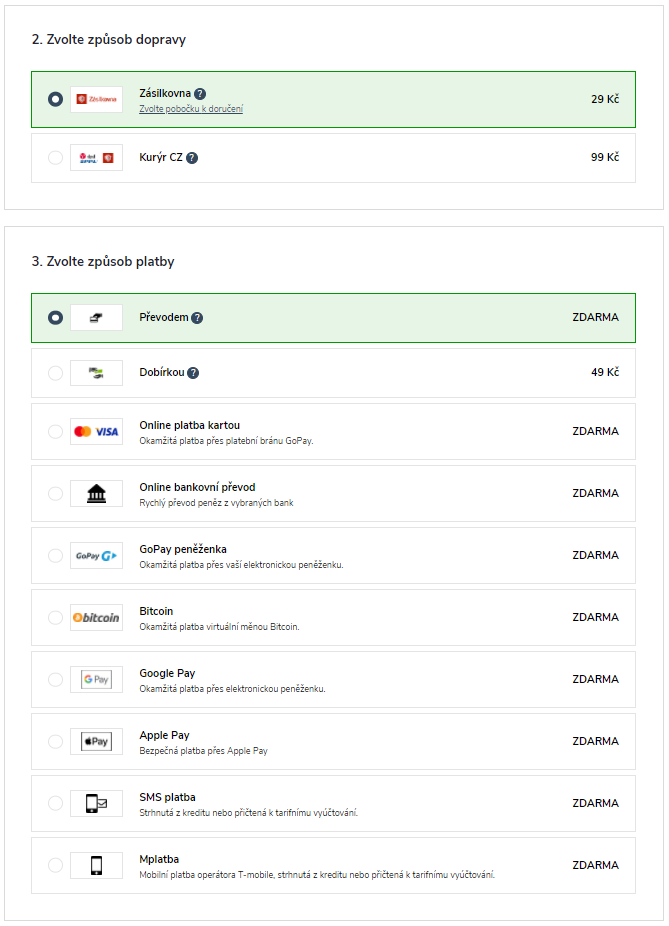Screen dimensions: 669x926
Task: Click the Zásilkovna logo icon
Action: coord(96,99)
